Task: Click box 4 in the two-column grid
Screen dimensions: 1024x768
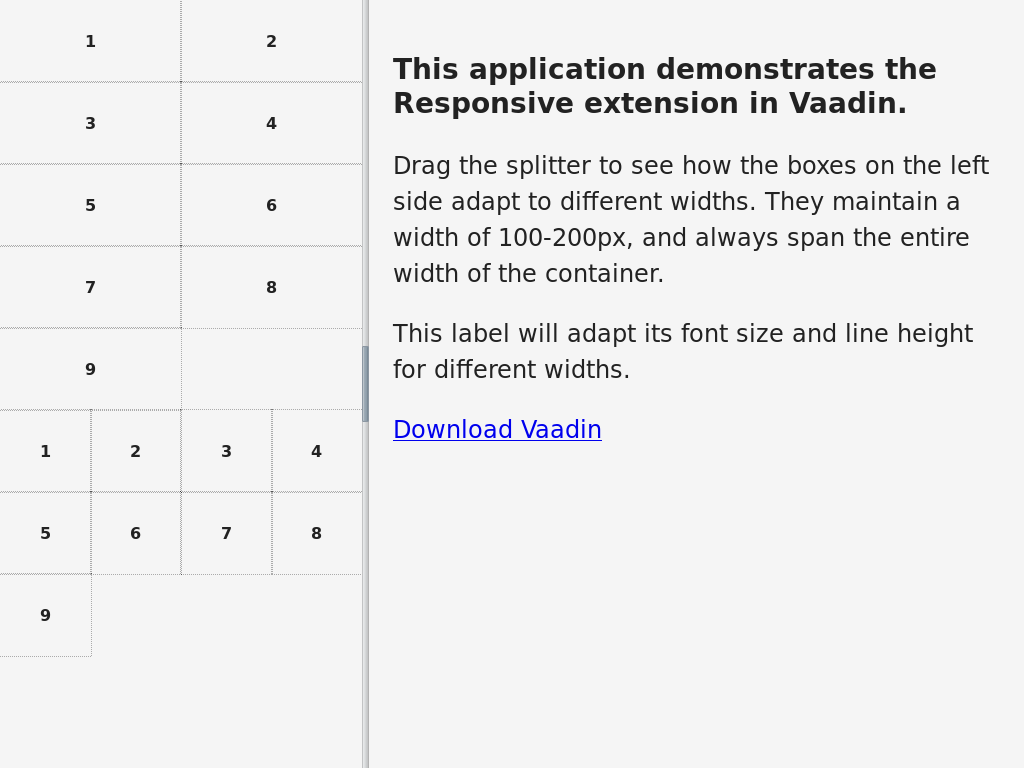Action: coord(272,123)
